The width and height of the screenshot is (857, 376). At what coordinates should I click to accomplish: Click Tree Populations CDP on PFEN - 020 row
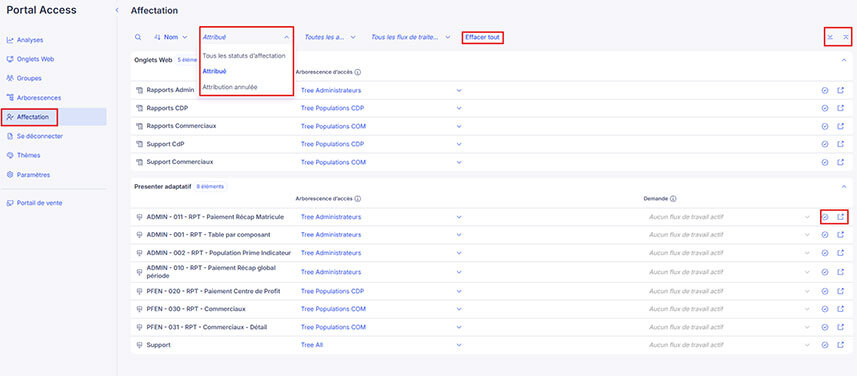point(332,291)
